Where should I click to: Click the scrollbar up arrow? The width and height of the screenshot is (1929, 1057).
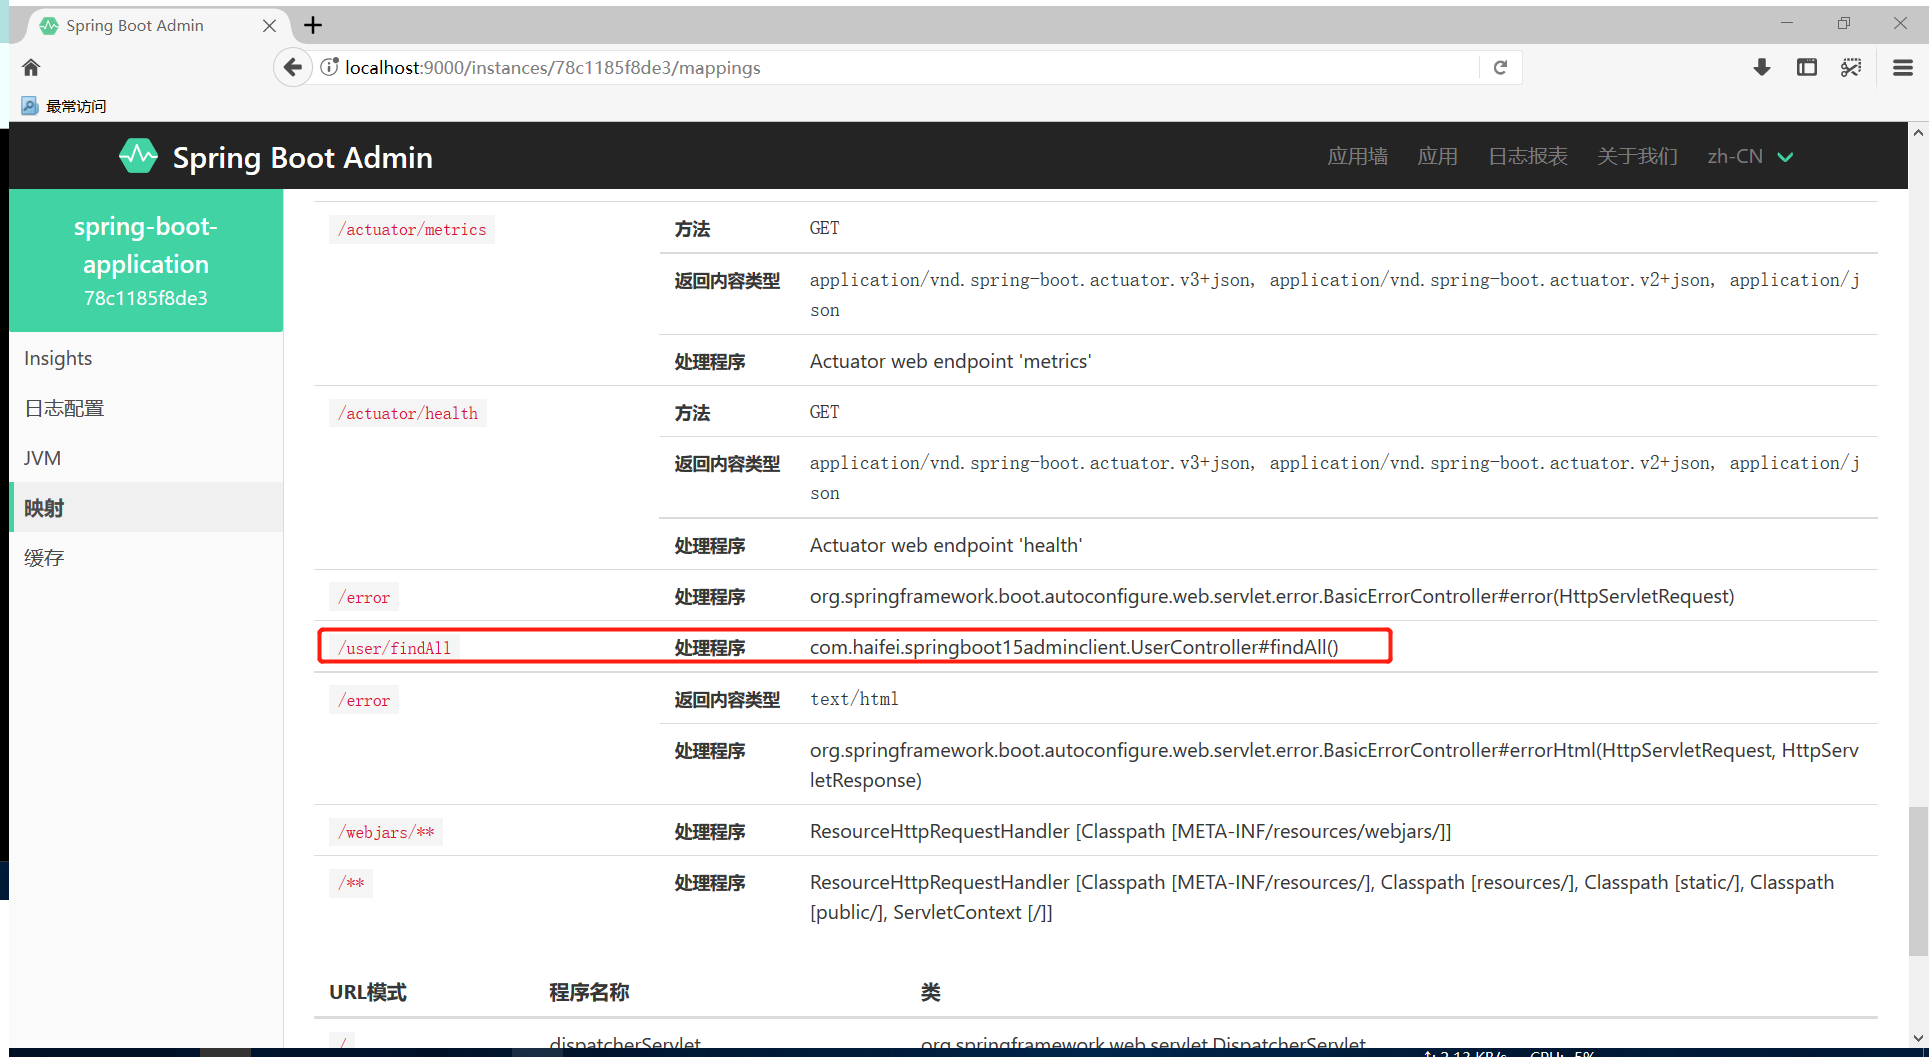click(x=1918, y=132)
